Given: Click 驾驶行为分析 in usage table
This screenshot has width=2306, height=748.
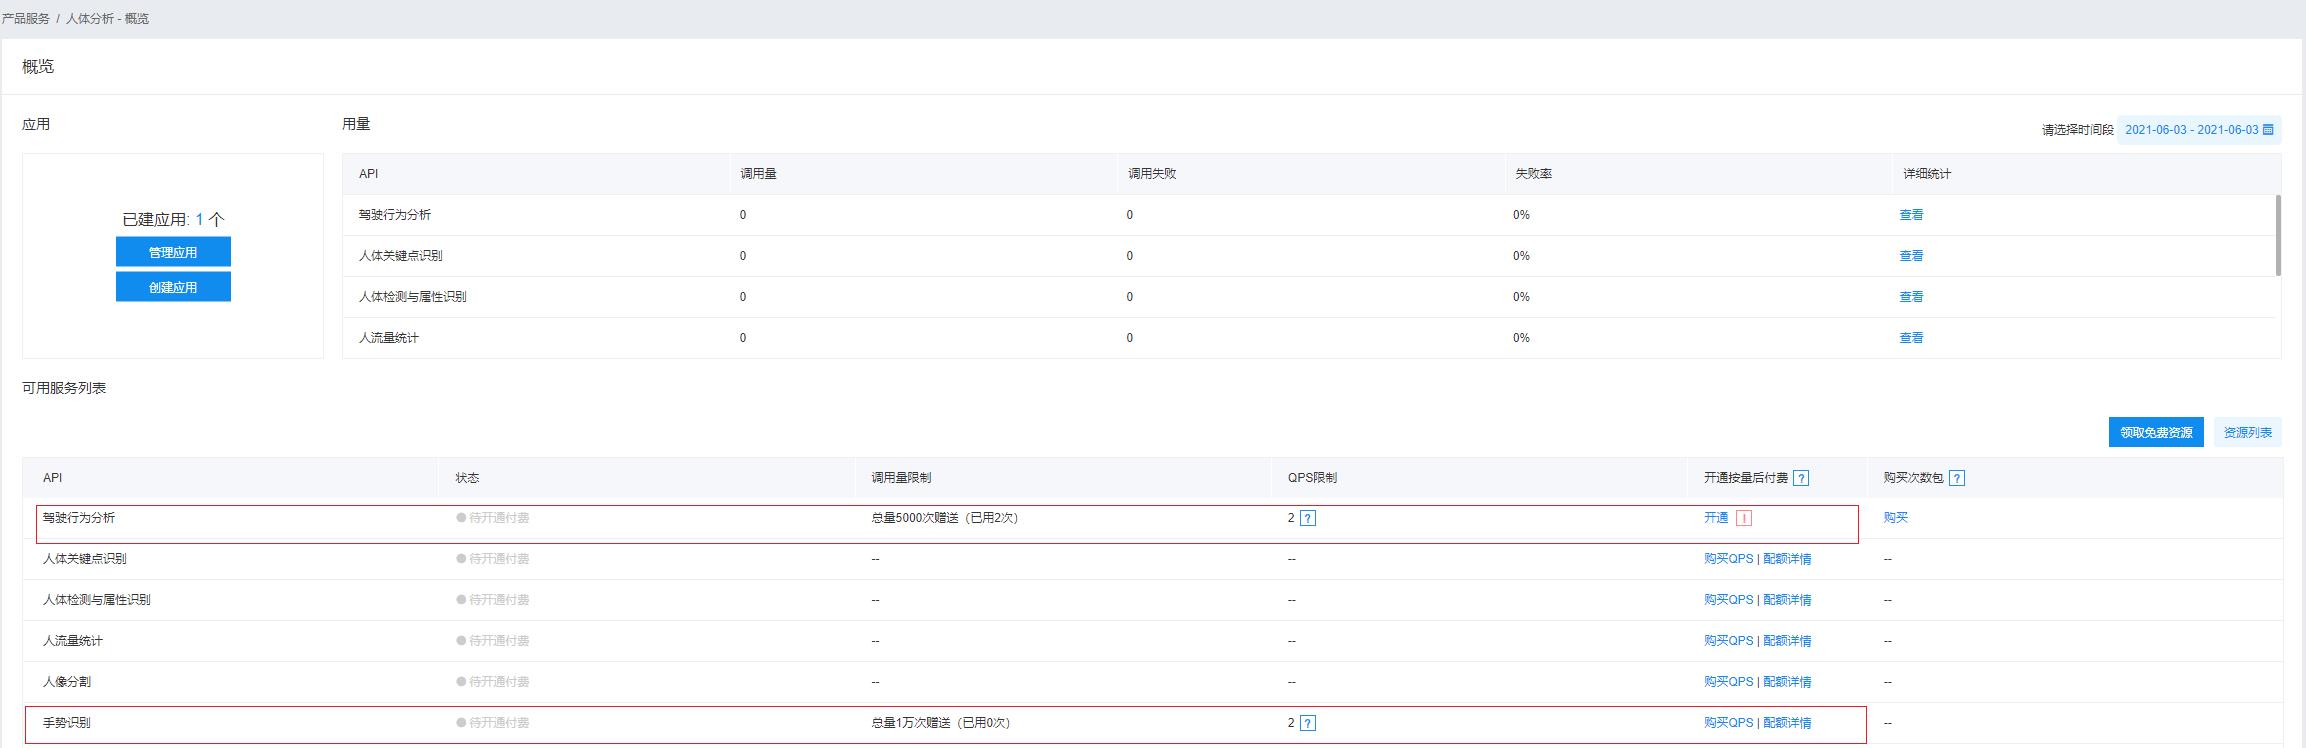Looking at the screenshot, I should pyautogui.click(x=394, y=215).
